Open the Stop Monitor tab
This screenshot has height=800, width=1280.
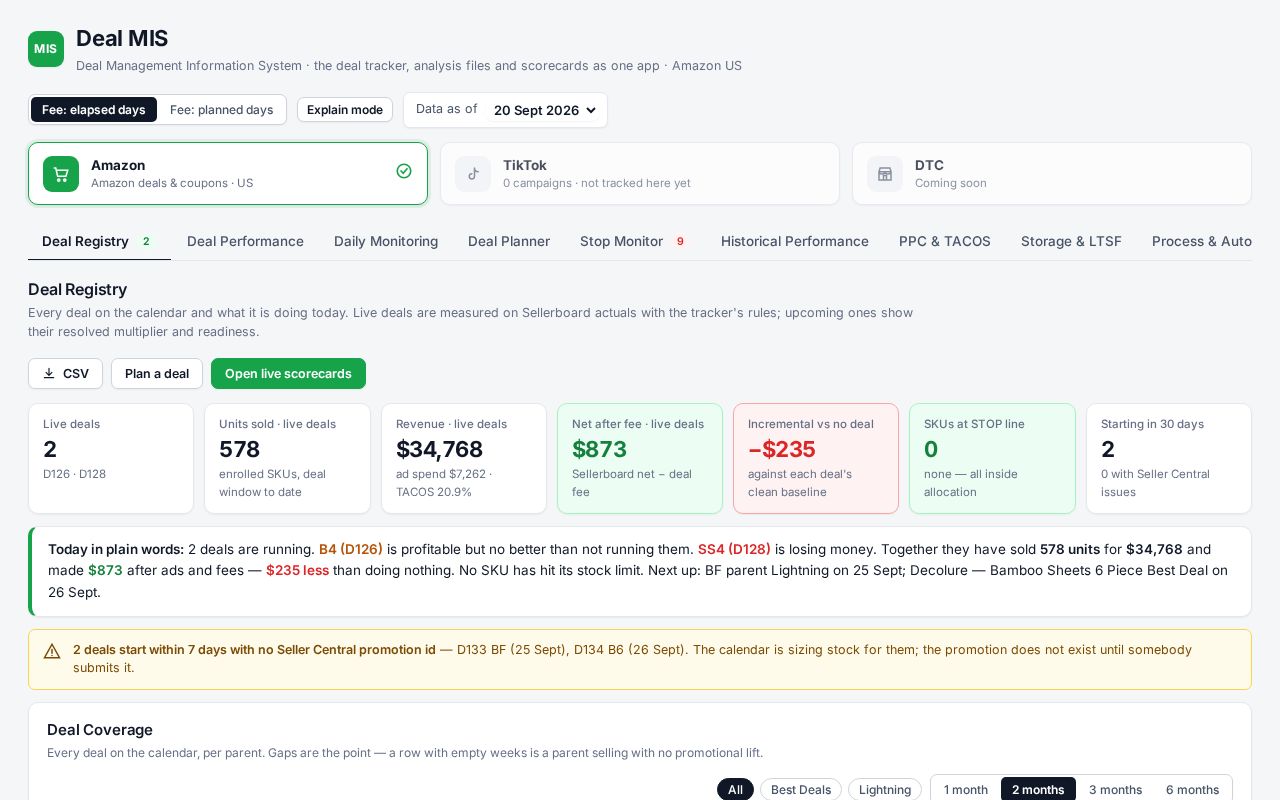click(x=635, y=241)
